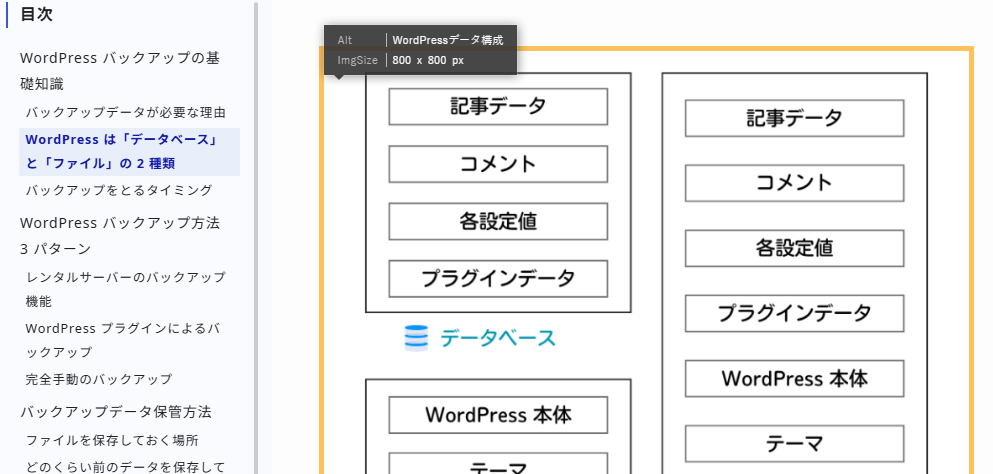Click left '各設定値' box in database group
993x474 pixels.
pos(498,221)
